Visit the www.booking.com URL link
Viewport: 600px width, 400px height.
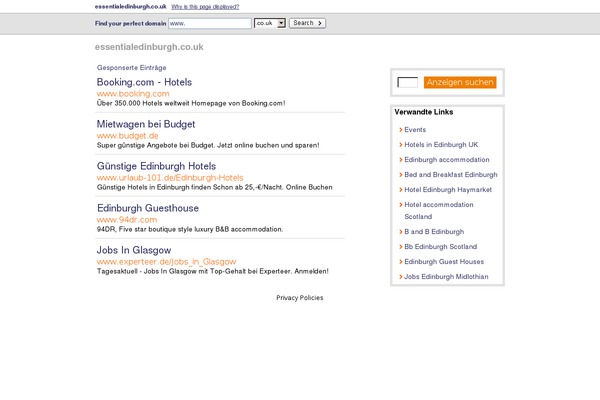pyautogui.click(x=133, y=94)
